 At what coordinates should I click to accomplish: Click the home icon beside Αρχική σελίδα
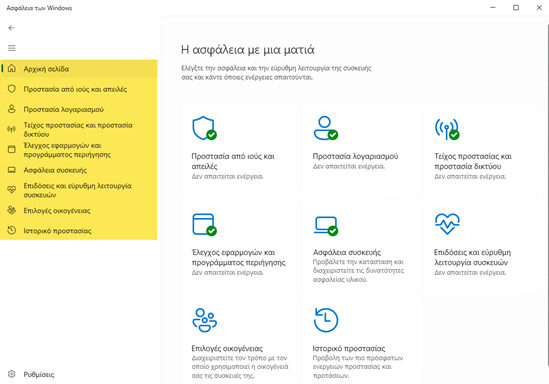click(12, 68)
